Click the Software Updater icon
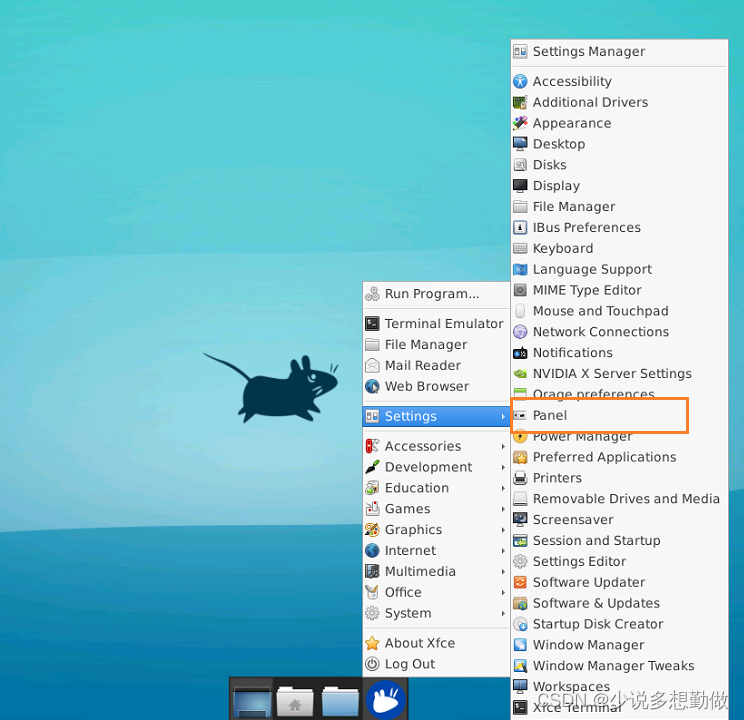This screenshot has height=720, width=744. (520, 583)
